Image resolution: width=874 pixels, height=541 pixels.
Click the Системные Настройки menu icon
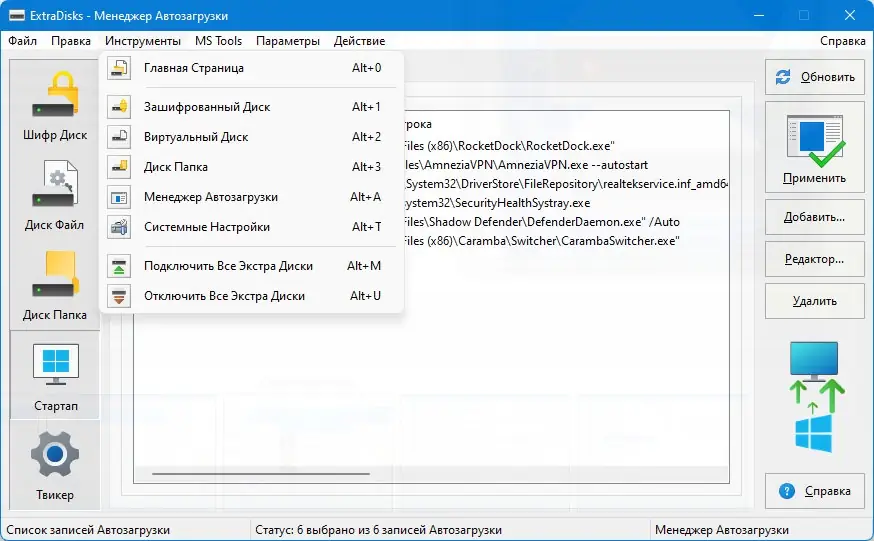(x=119, y=227)
